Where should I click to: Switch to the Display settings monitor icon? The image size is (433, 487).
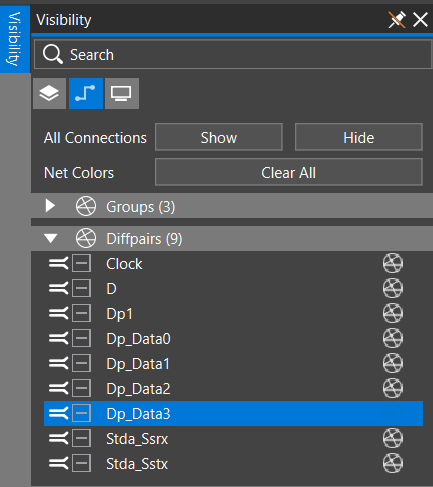click(122, 93)
